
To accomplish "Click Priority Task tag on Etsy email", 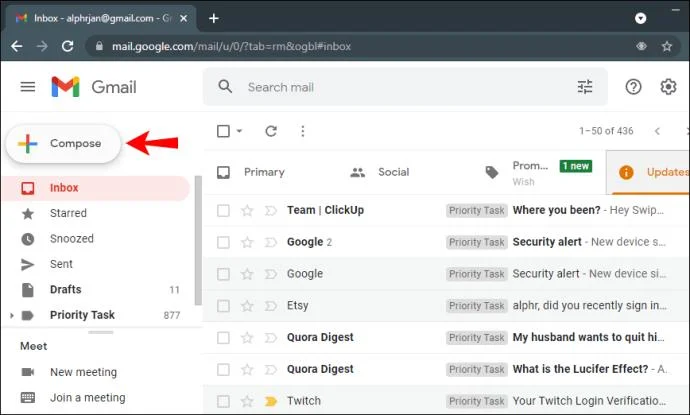I will [x=477, y=305].
